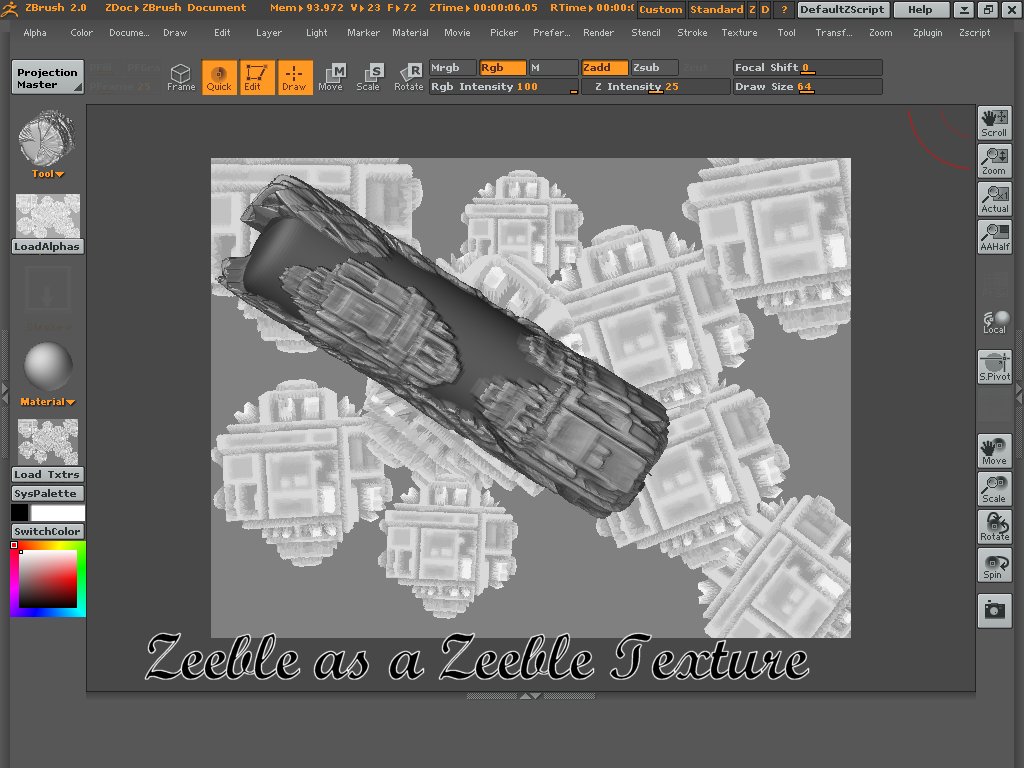Click the Spin icon
This screenshot has height=768, width=1024.
pos(994,564)
